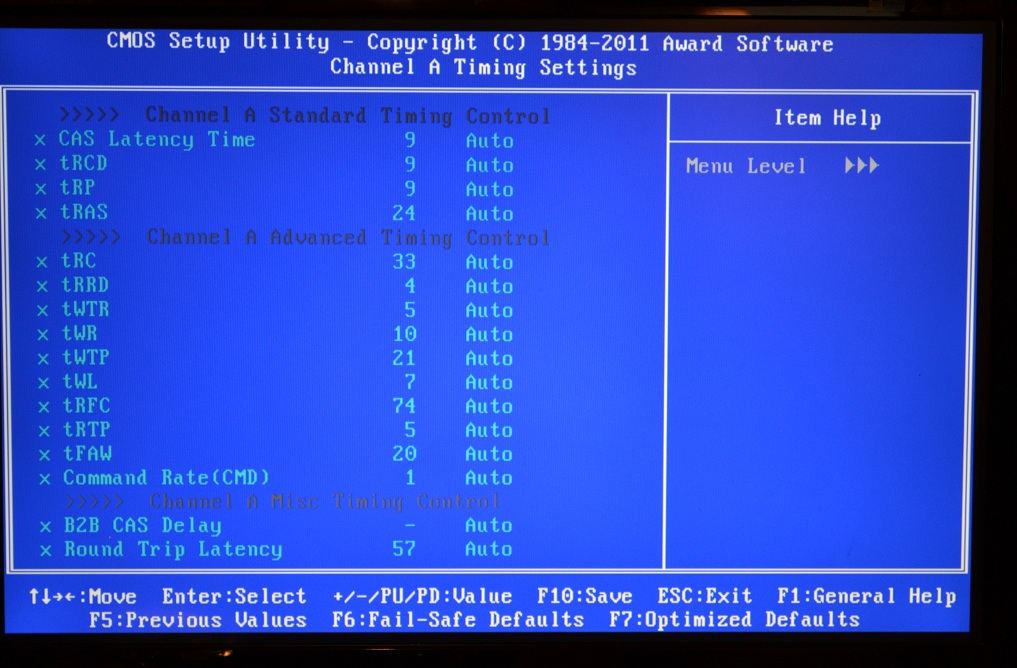This screenshot has height=668, width=1017.
Task: Open Auto value for tRP
Action: point(490,189)
